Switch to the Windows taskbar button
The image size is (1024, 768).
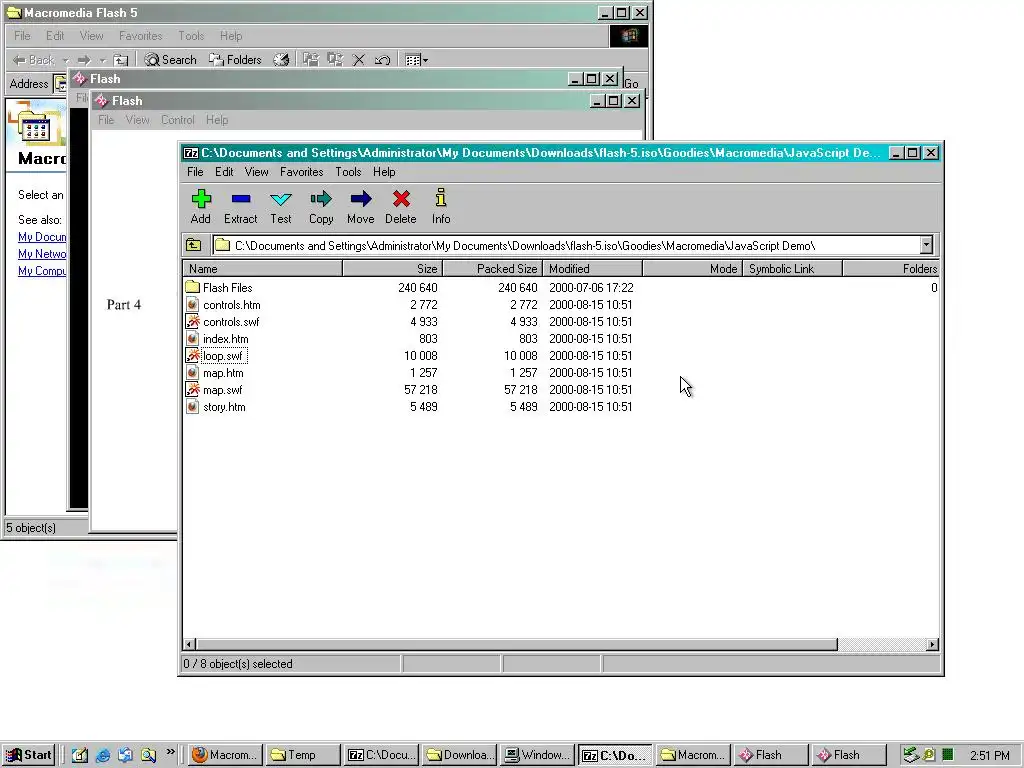pyautogui.click(x=537, y=755)
